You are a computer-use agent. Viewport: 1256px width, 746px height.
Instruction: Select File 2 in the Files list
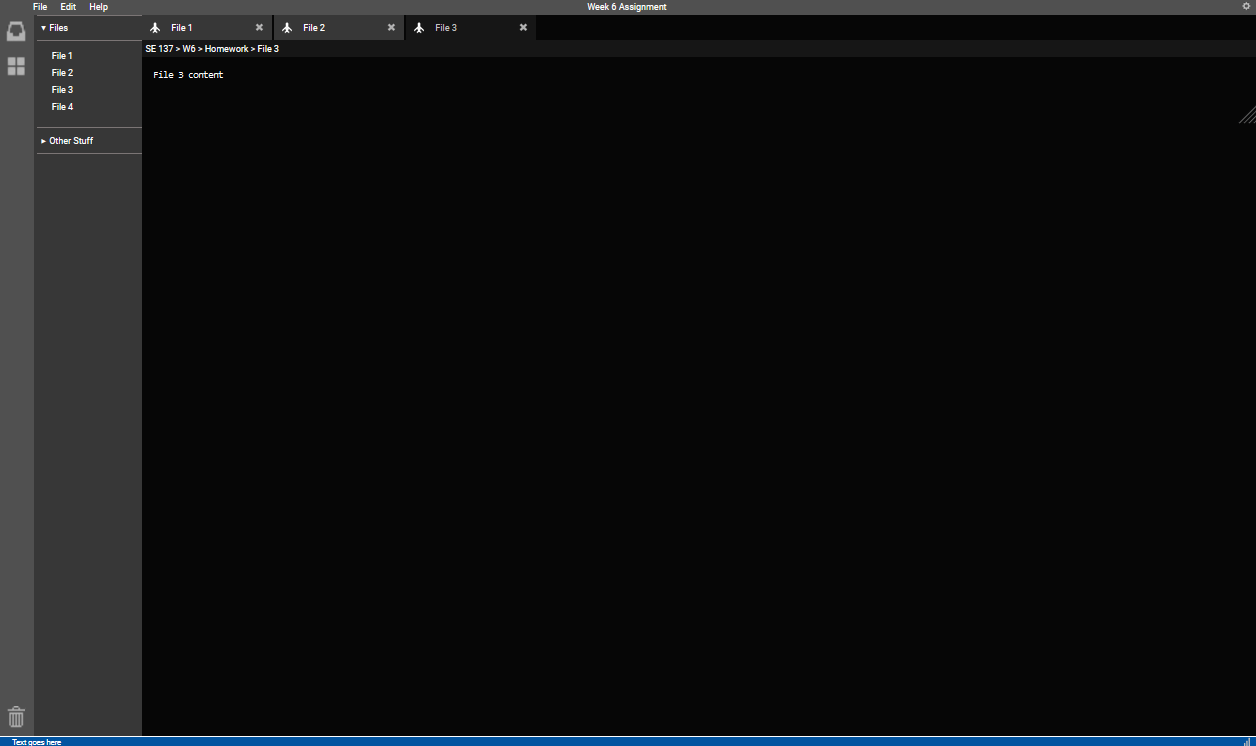(62, 73)
